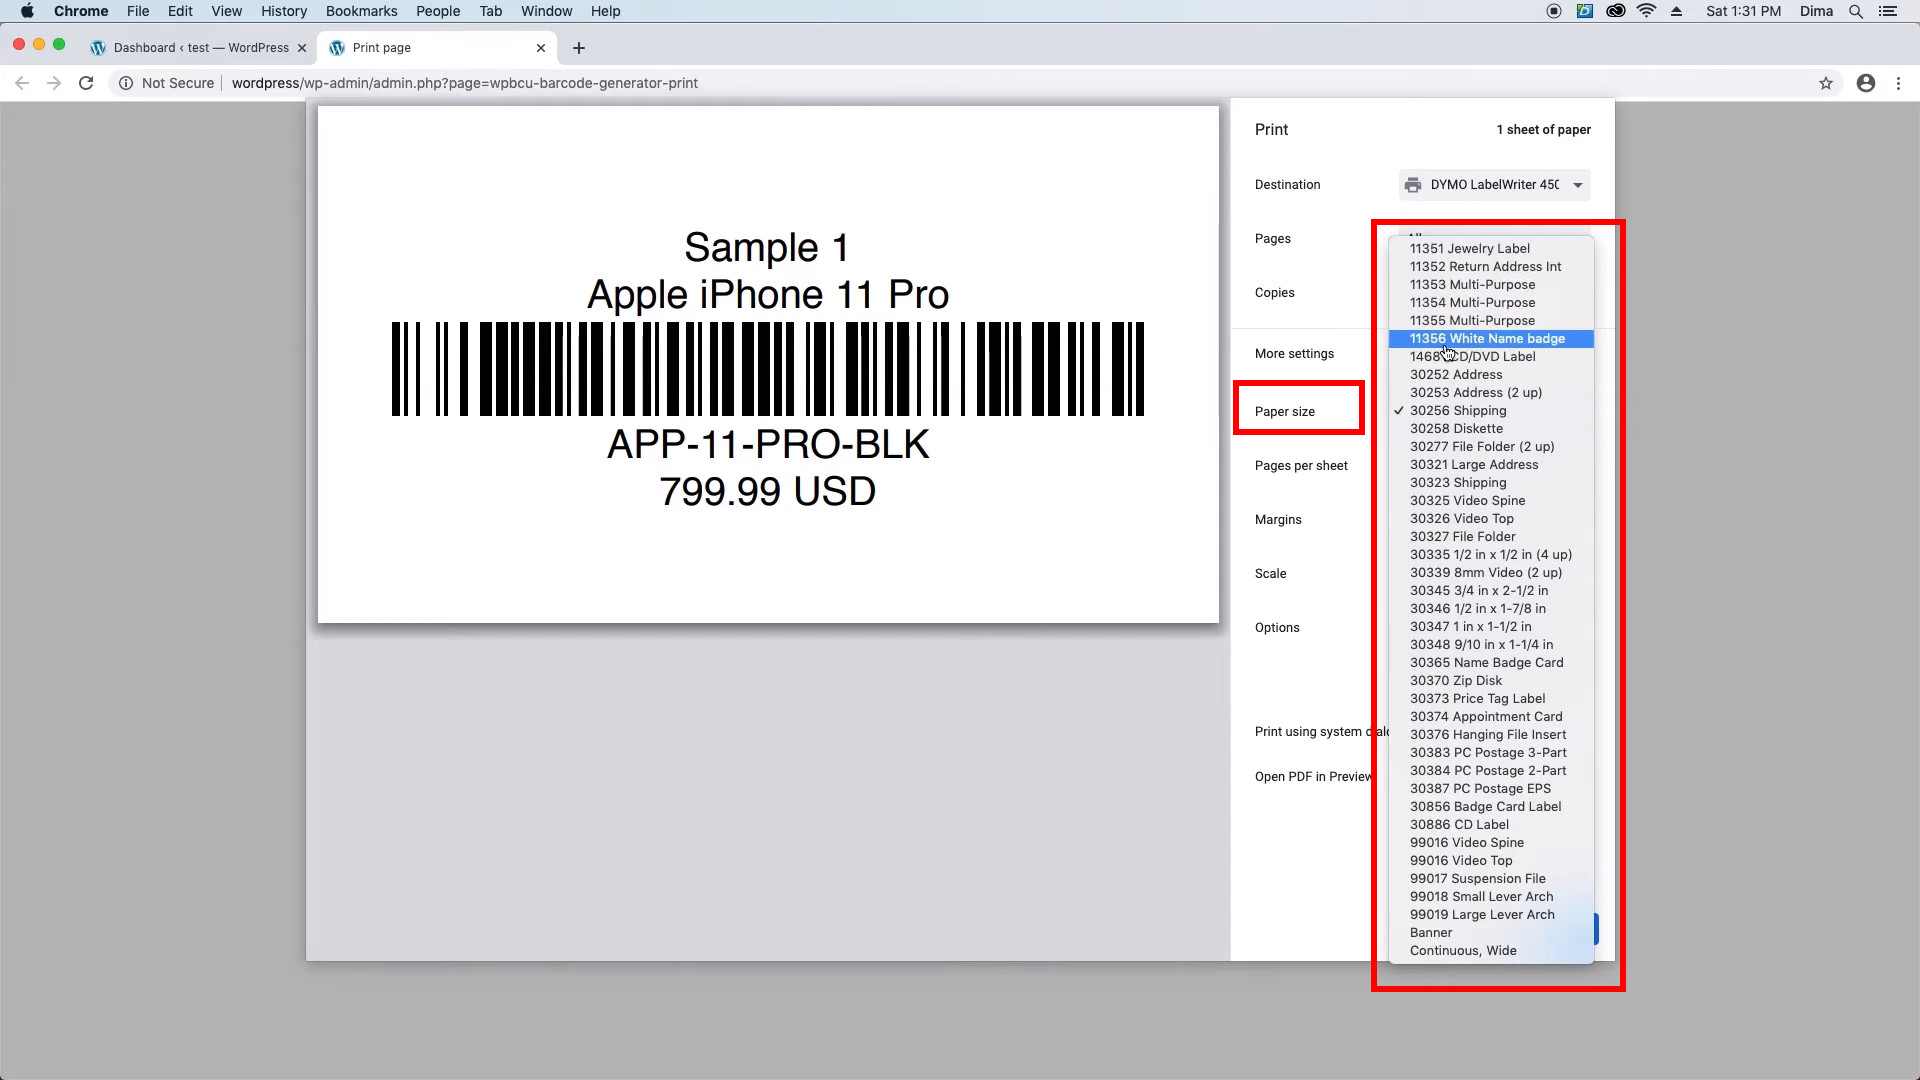Click the browser back arrow

point(22,83)
